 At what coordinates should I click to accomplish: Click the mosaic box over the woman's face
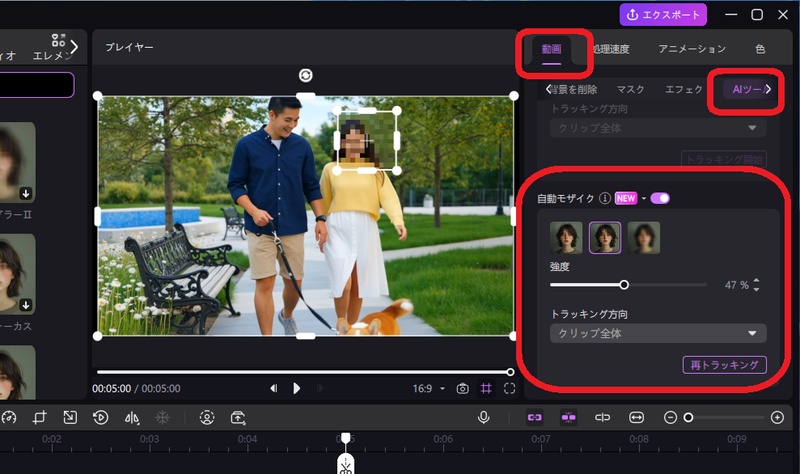[367, 140]
